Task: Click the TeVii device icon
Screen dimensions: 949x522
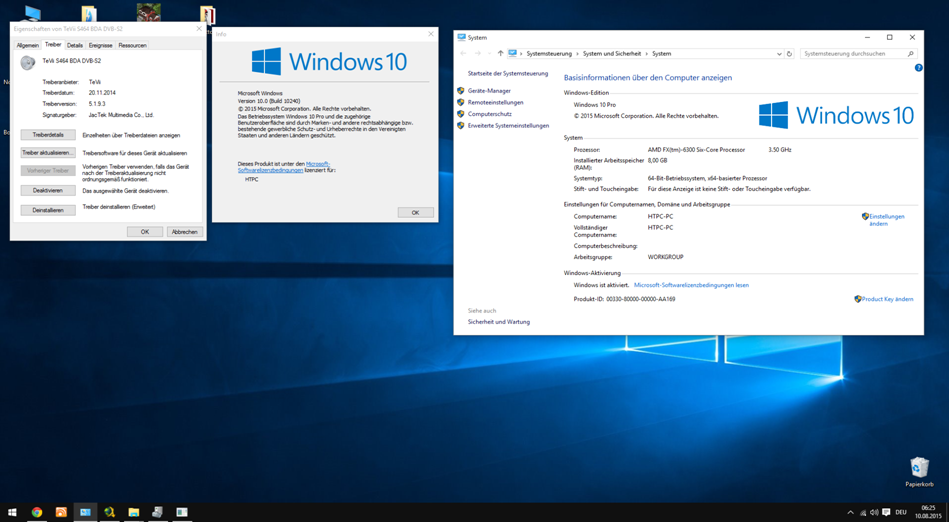Action: [x=27, y=62]
